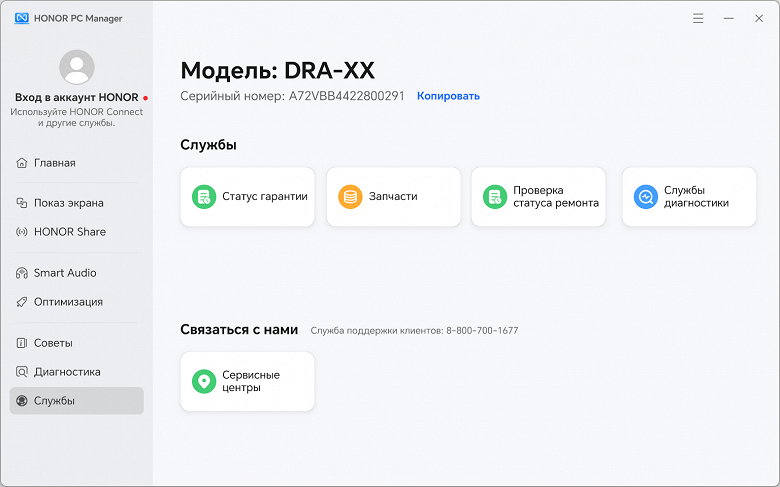Click the user avatar profile picture
780x487 pixels.
click(77, 67)
